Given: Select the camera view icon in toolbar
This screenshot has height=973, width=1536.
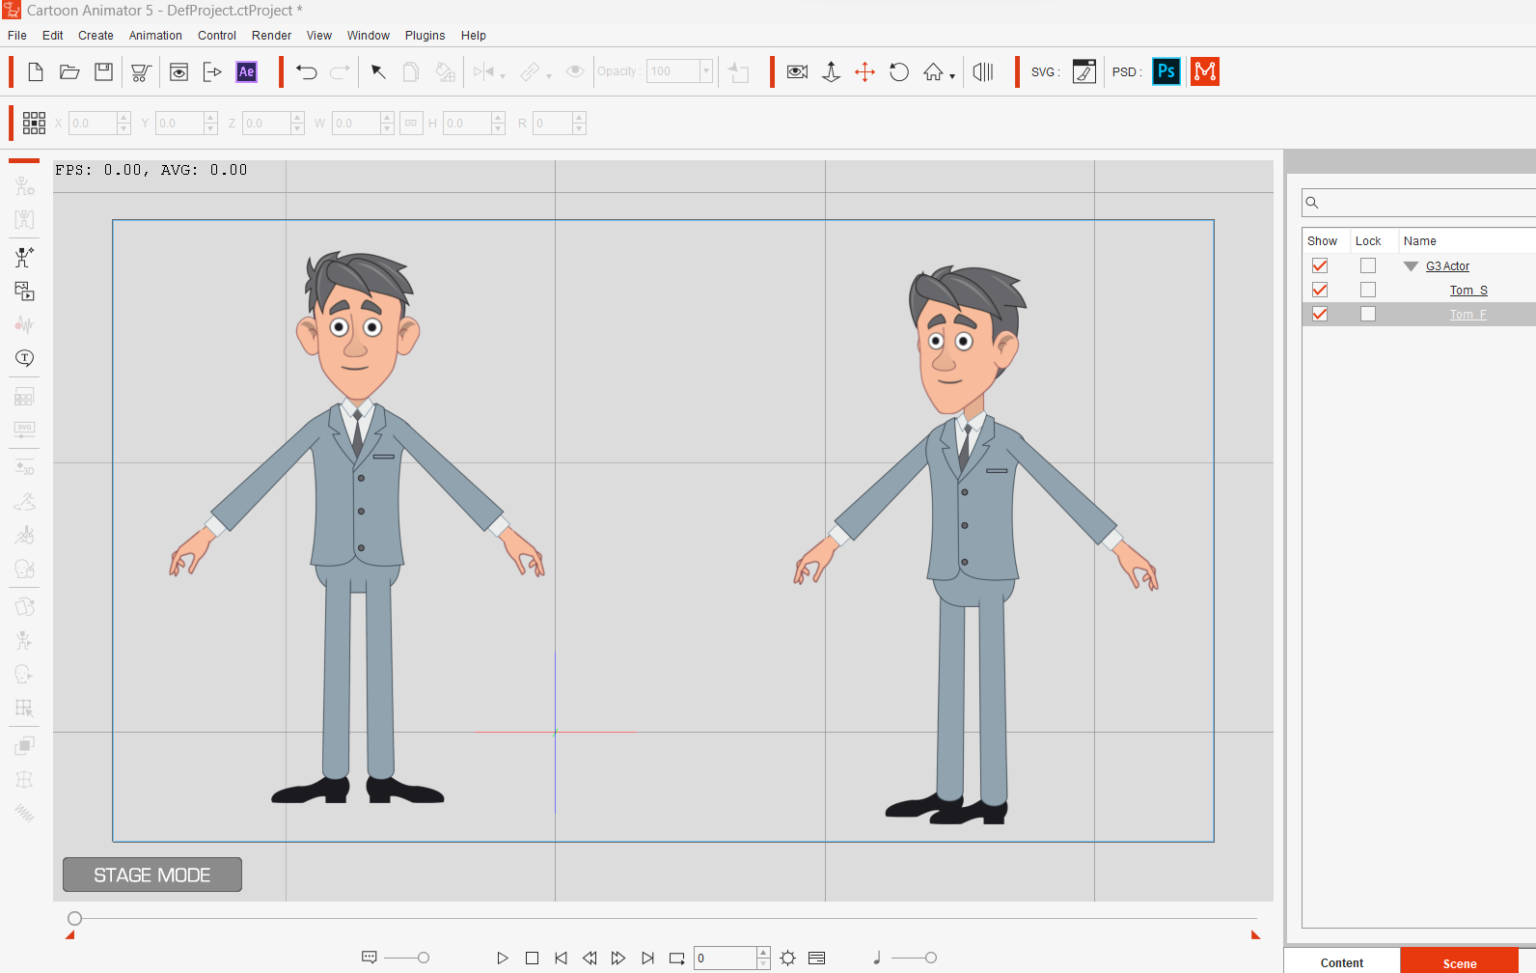Looking at the screenshot, I should coord(797,71).
